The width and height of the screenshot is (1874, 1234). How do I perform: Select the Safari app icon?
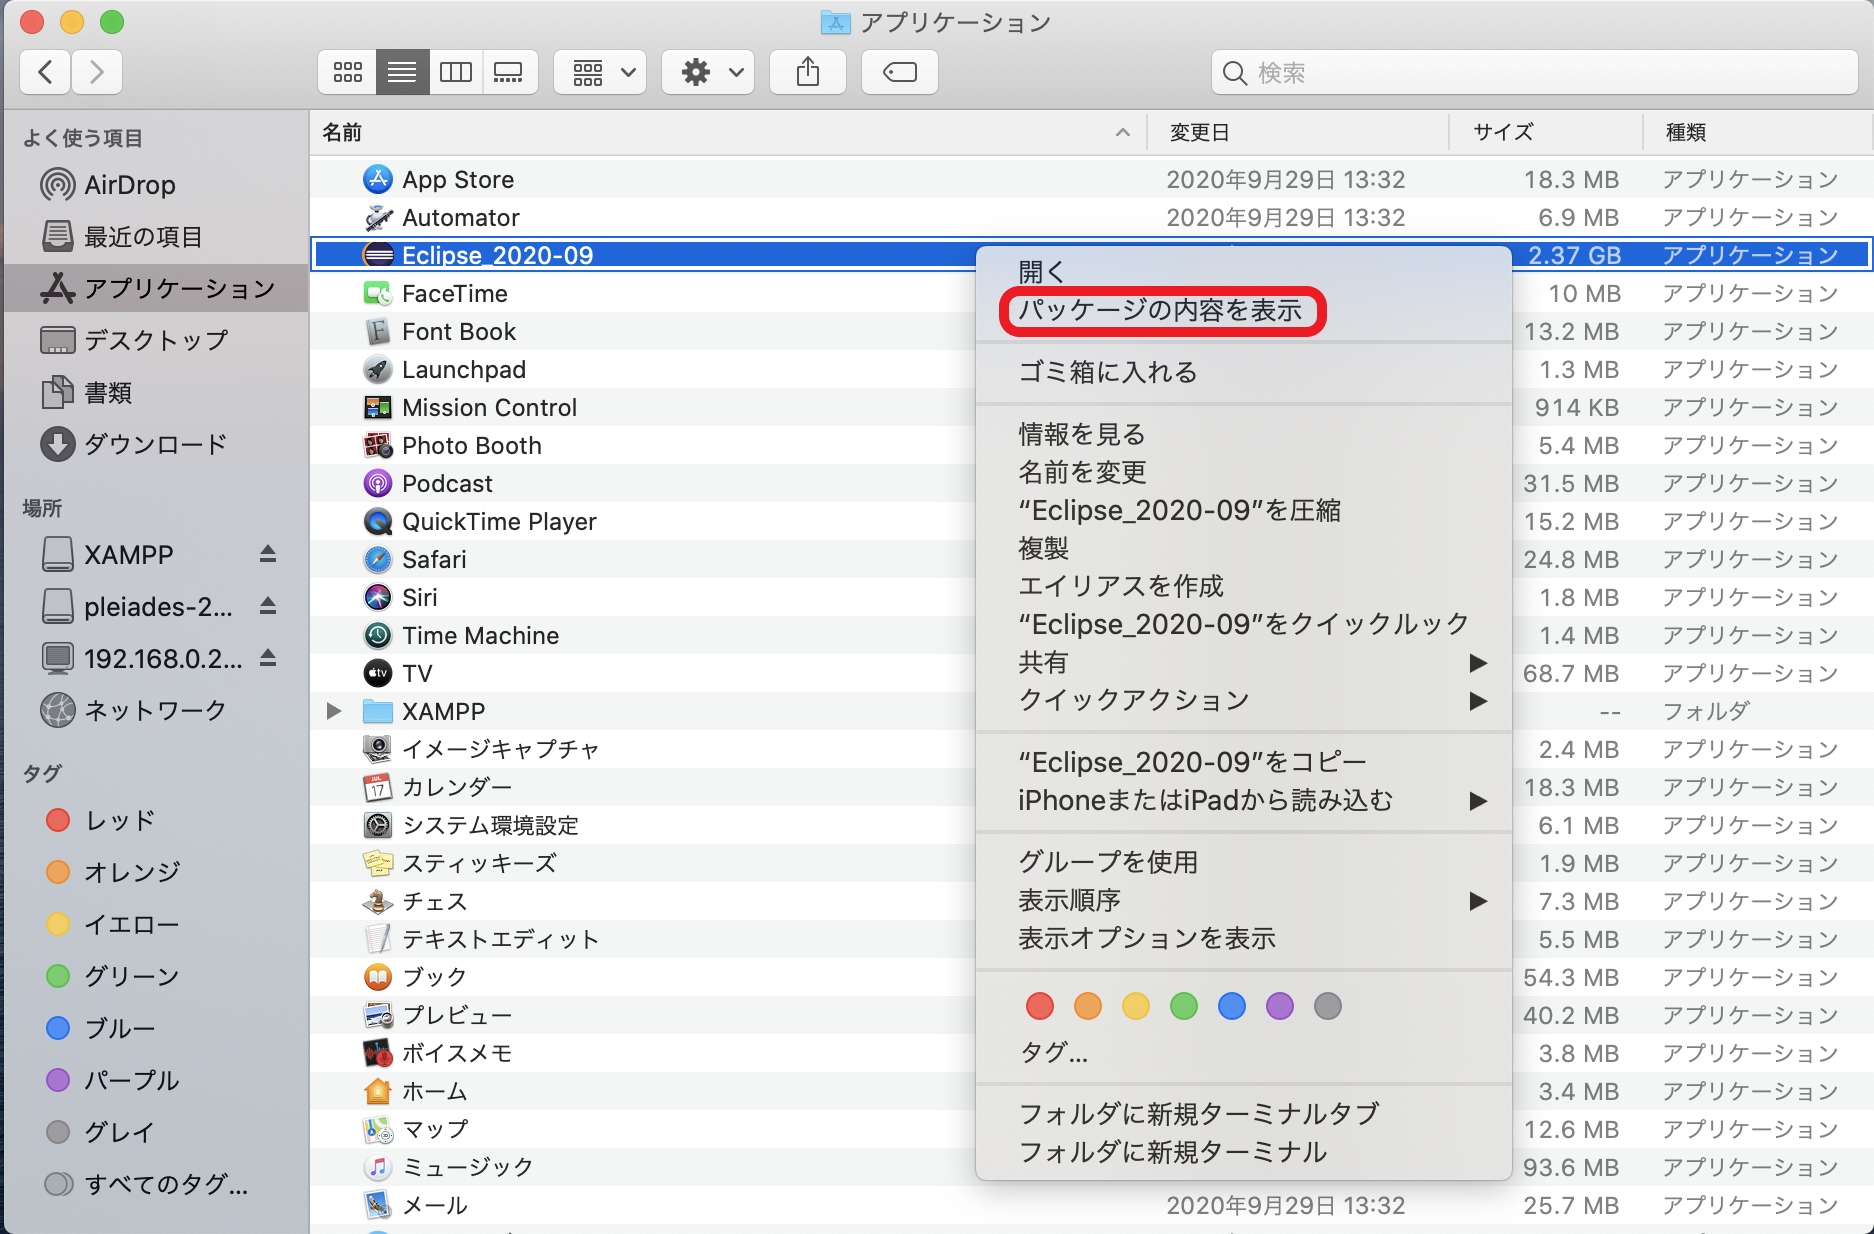[x=377, y=559]
